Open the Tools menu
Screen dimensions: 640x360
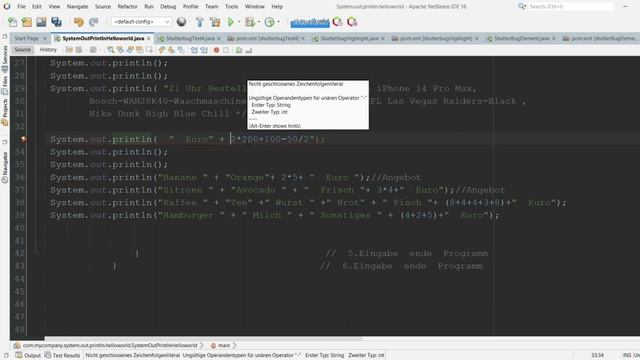coord(231,7)
